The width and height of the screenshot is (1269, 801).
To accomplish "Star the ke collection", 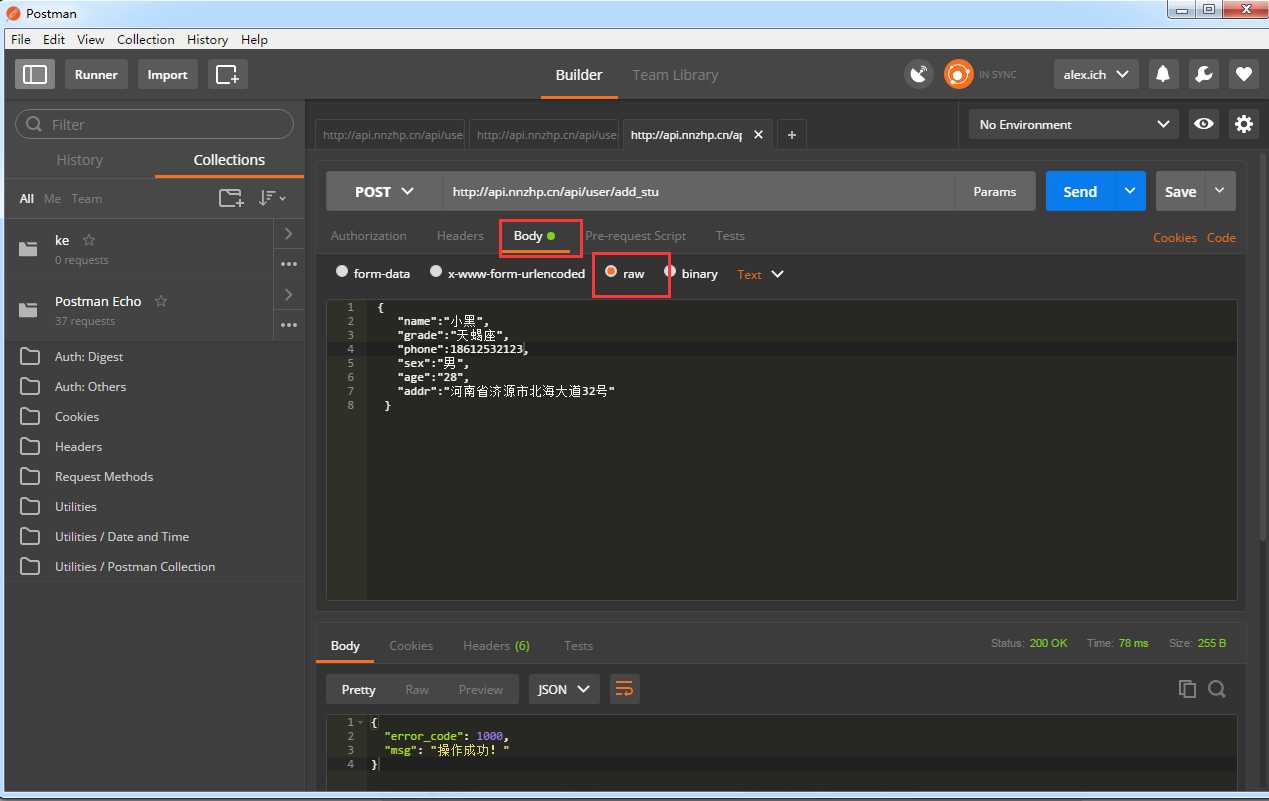I will (89, 240).
